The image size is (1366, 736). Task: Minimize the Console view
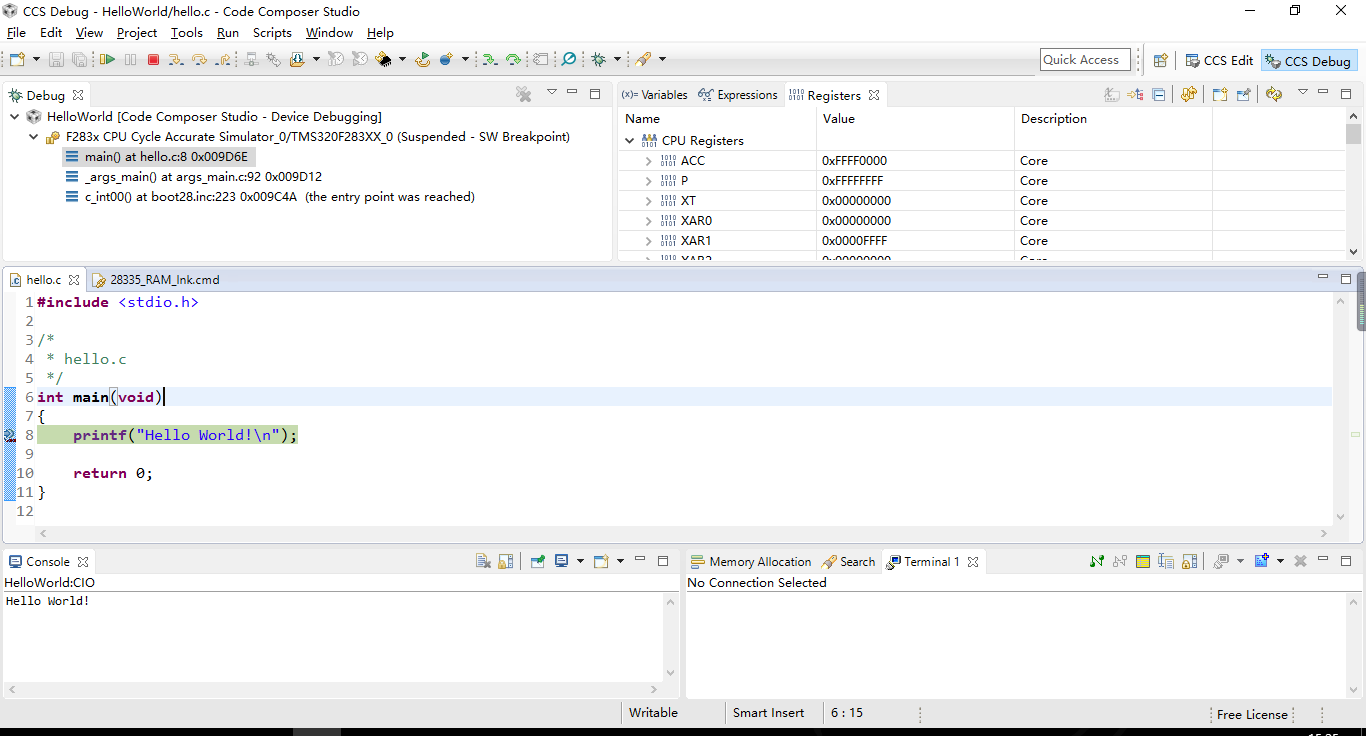(x=640, y=558)
